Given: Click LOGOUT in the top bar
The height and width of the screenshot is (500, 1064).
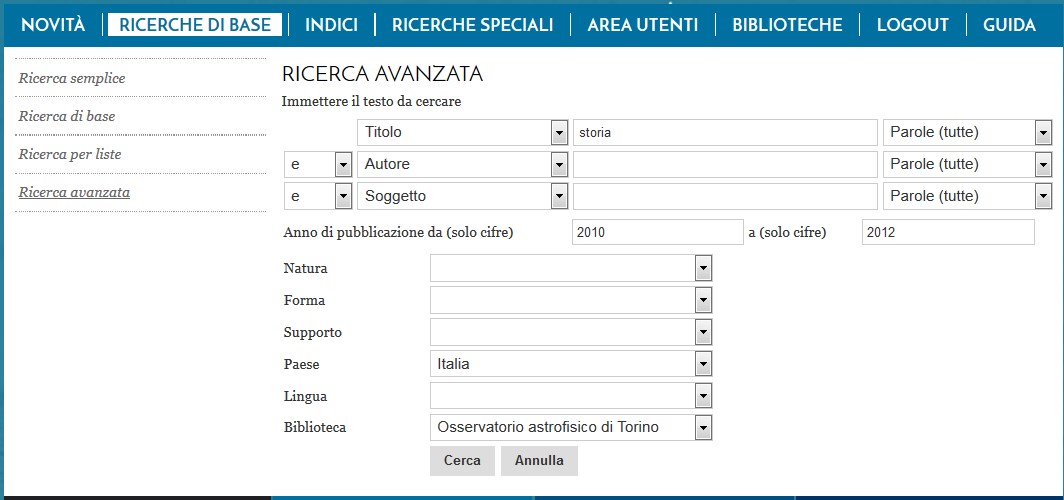Looking at the screenshot, I should pyautogui.click(x=913, y=25).
